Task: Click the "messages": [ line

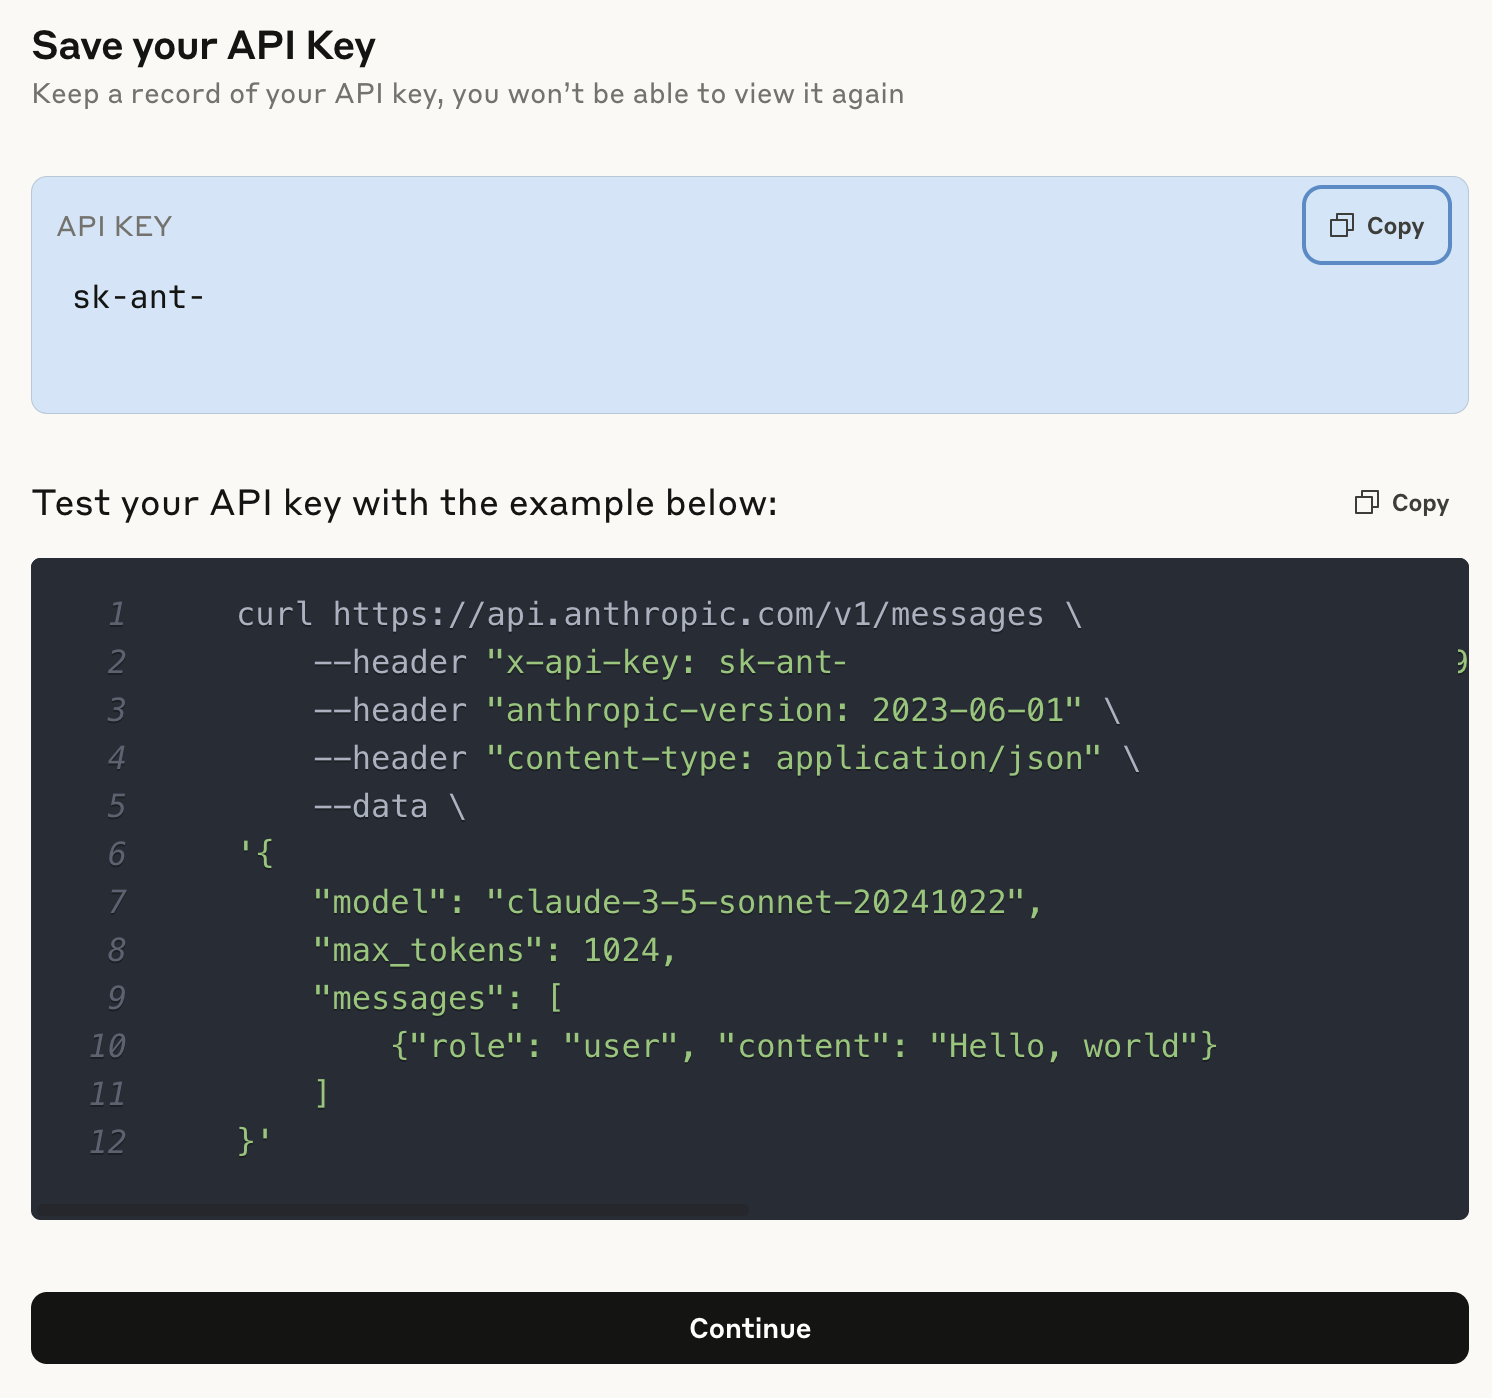Action: coord(438,998)
